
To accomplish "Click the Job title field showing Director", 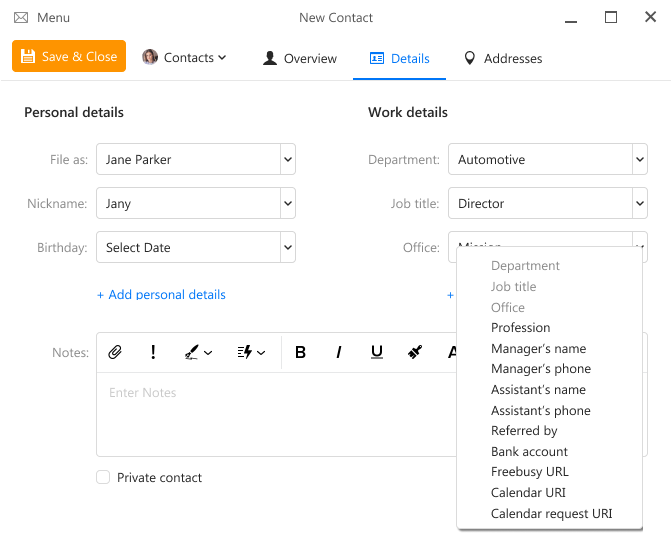I will pyautogui.click(x=540, y=203).
